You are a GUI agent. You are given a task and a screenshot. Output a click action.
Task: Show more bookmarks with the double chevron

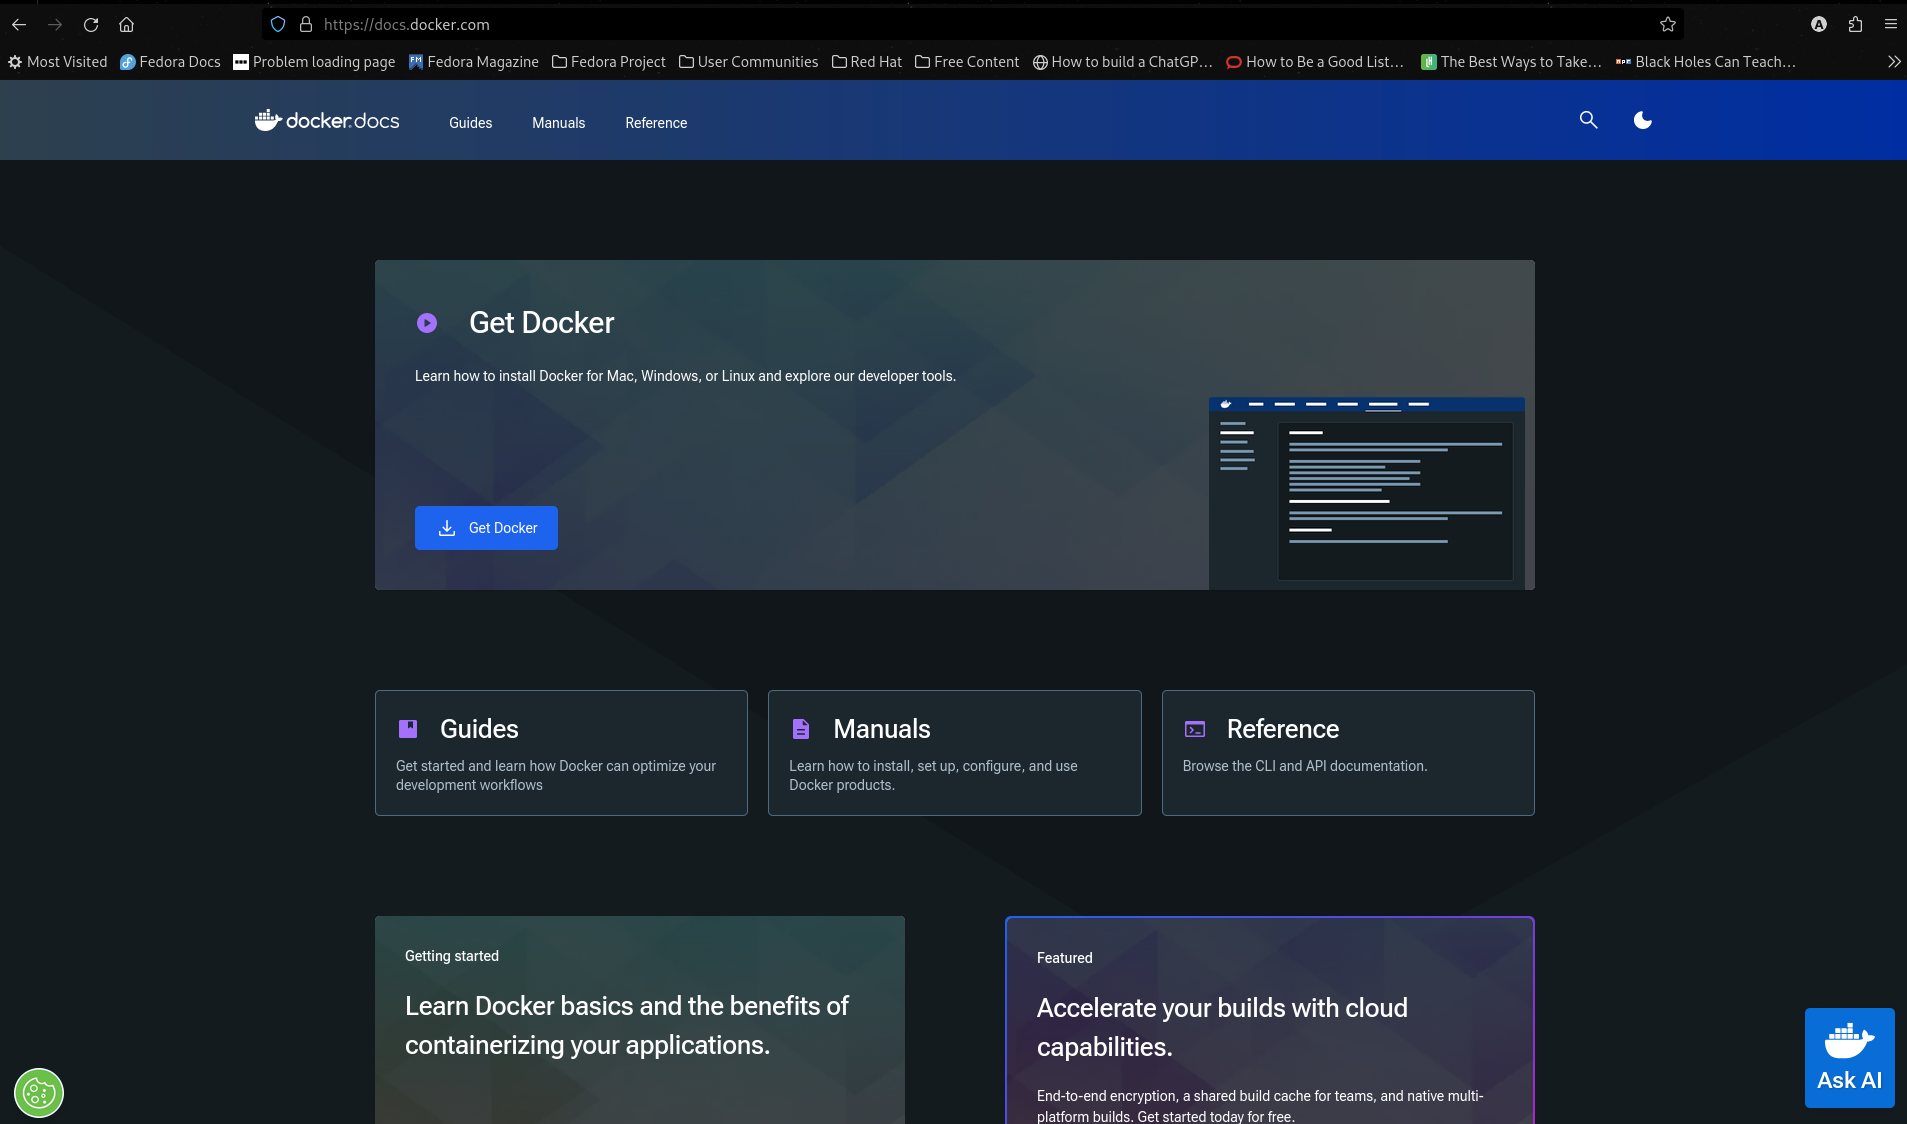click(1894, 62)
